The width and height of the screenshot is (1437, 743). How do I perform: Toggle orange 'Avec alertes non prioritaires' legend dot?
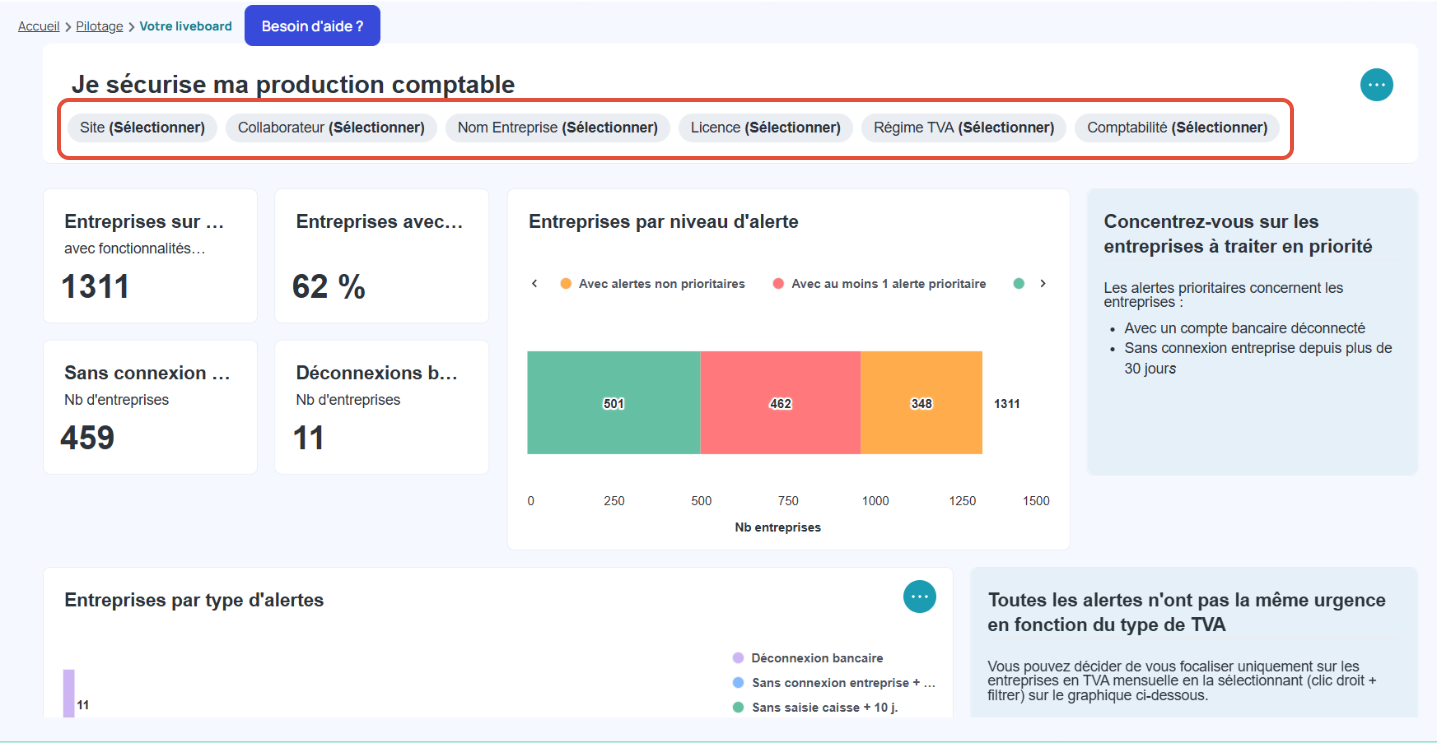pos(566,284)
